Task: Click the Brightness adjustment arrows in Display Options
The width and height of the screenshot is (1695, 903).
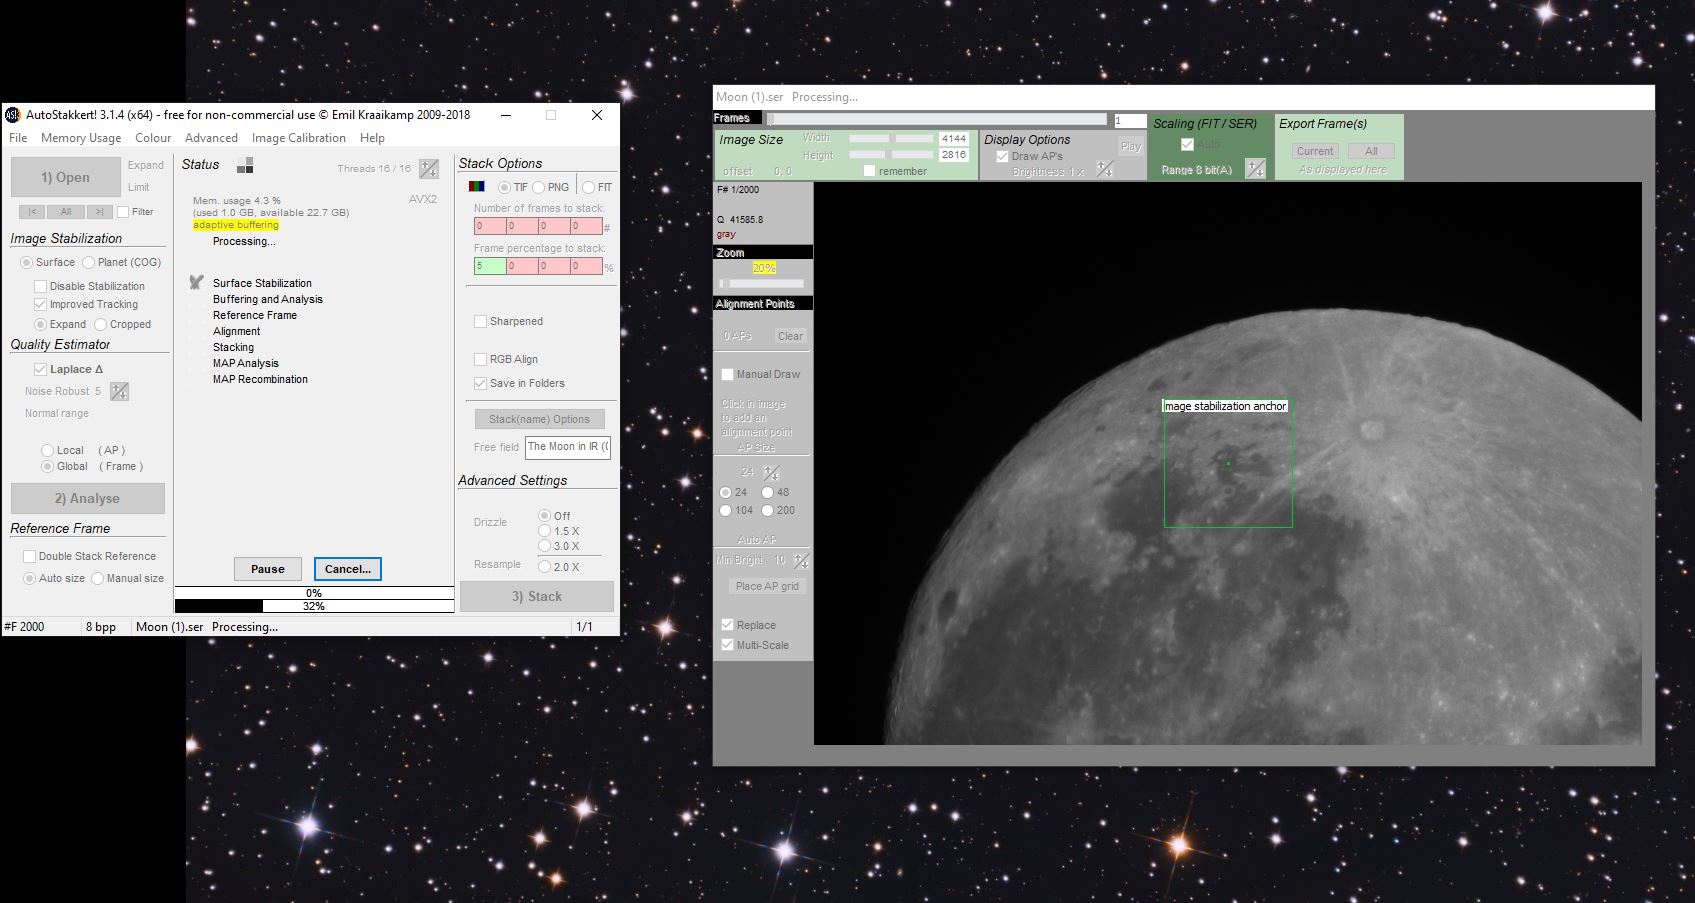Action: pyautogui.click(x=1104, y=169)
